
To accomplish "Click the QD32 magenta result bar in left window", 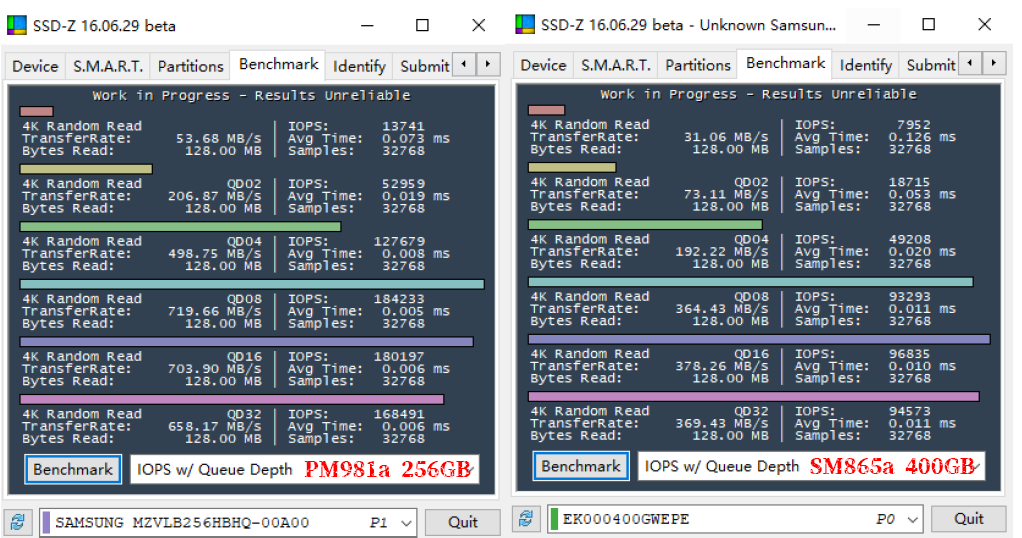I will click(x=232, y=399).
